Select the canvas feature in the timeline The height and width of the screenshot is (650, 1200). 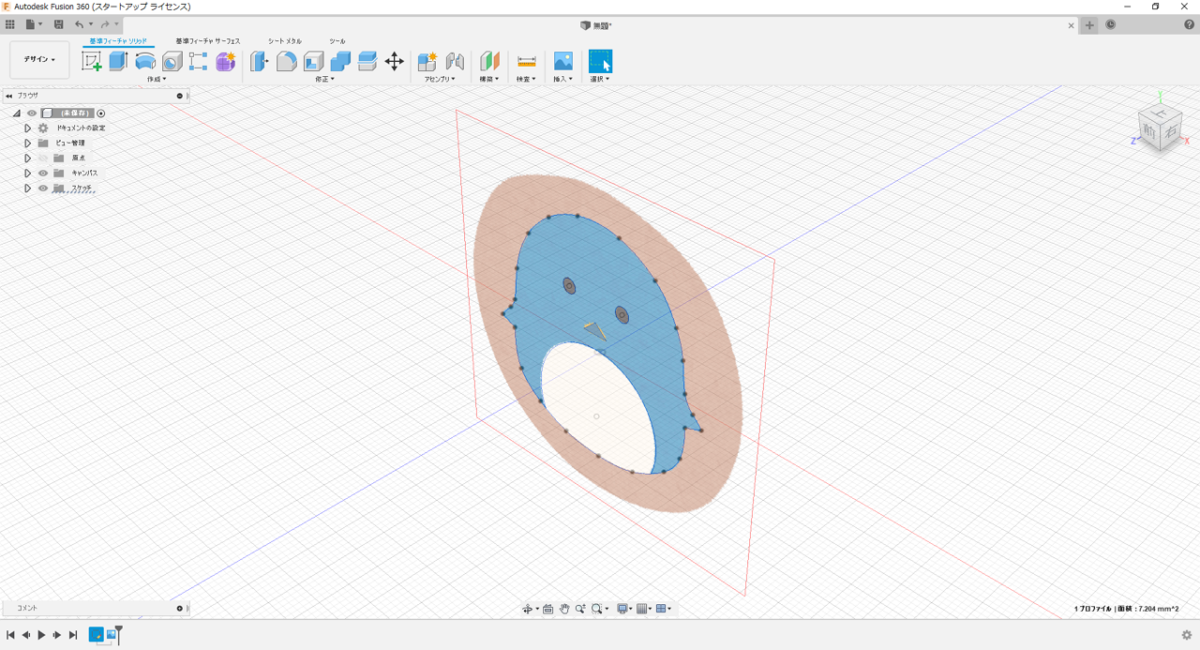pyautogui.click(x=112, y=634)
